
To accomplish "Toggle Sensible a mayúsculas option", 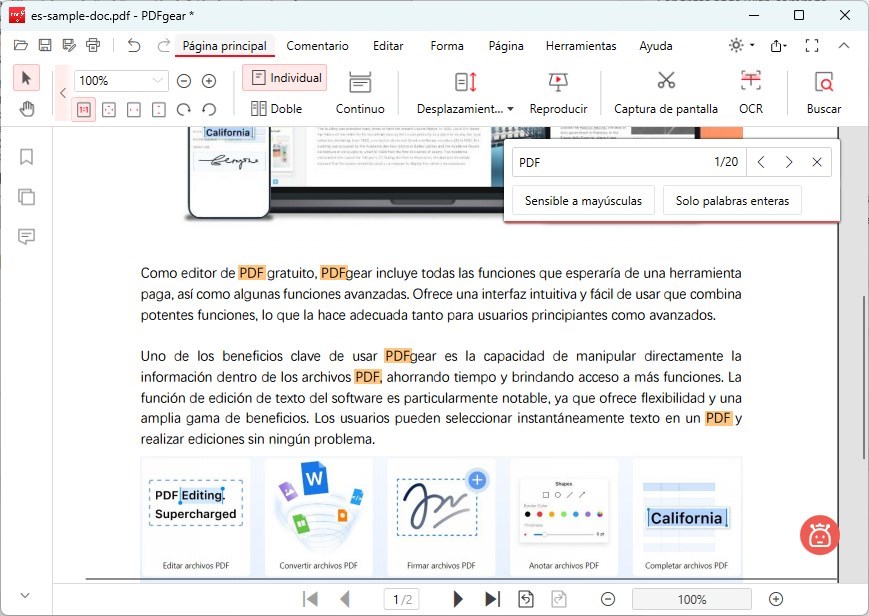I will (583, 201).
